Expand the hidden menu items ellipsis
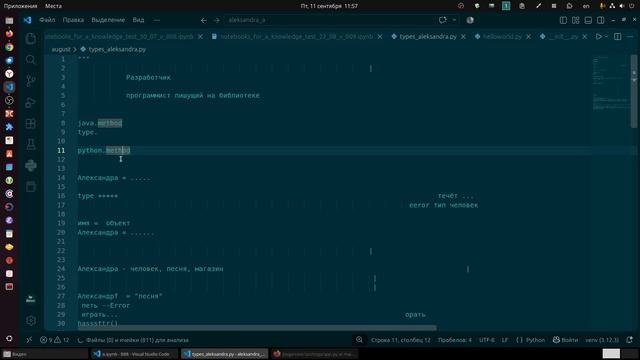This screenshot has height=360, width=640. pyautogui.click(x=157, y=20)
